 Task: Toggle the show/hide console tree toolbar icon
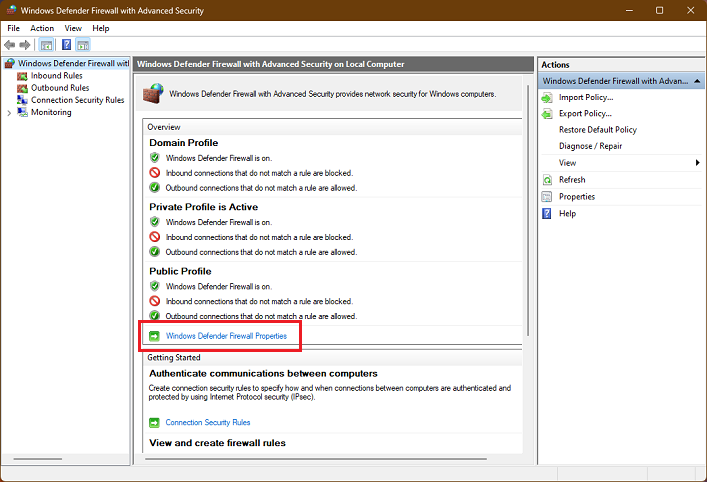[x=46, y=45]
